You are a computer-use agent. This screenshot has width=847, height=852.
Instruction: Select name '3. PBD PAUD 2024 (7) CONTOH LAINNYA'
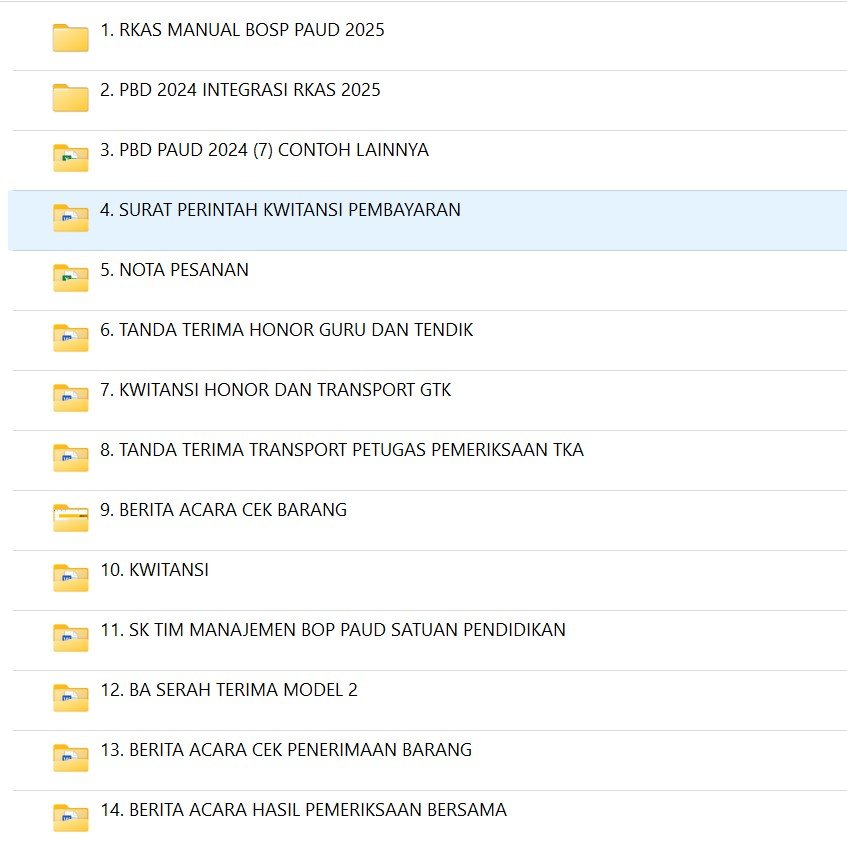coord(265,150)
